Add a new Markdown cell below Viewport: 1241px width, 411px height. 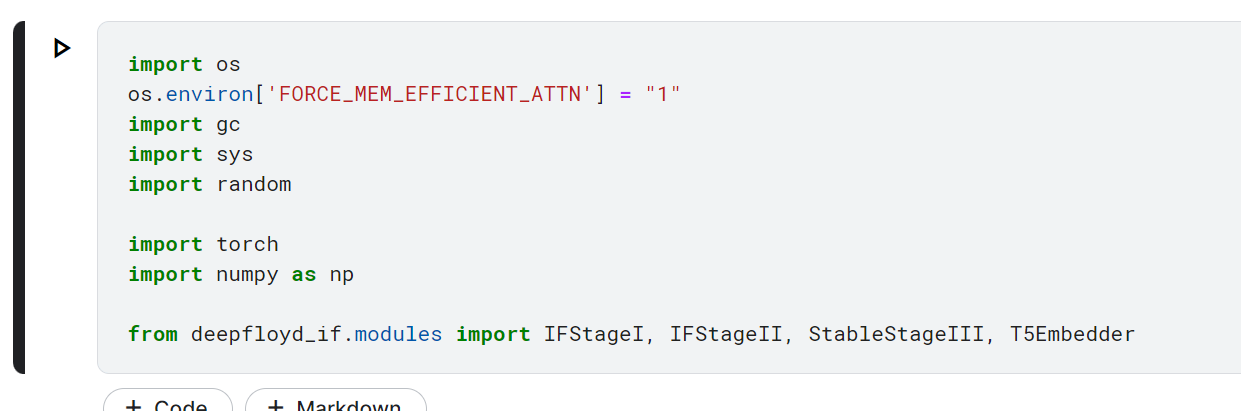[335, 402]
